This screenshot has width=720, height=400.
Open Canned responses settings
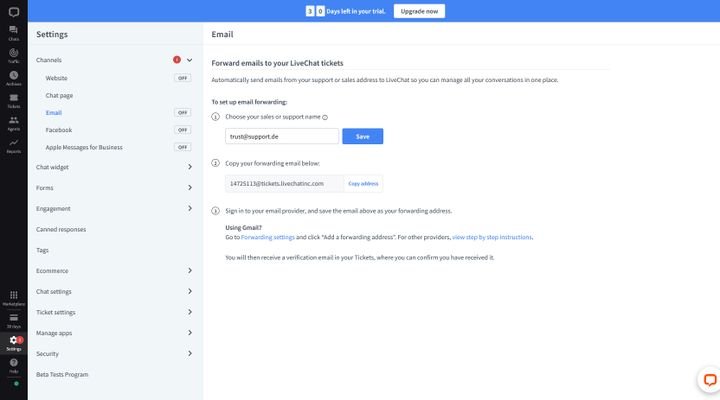pyautogui.click(x=61, y=229)
